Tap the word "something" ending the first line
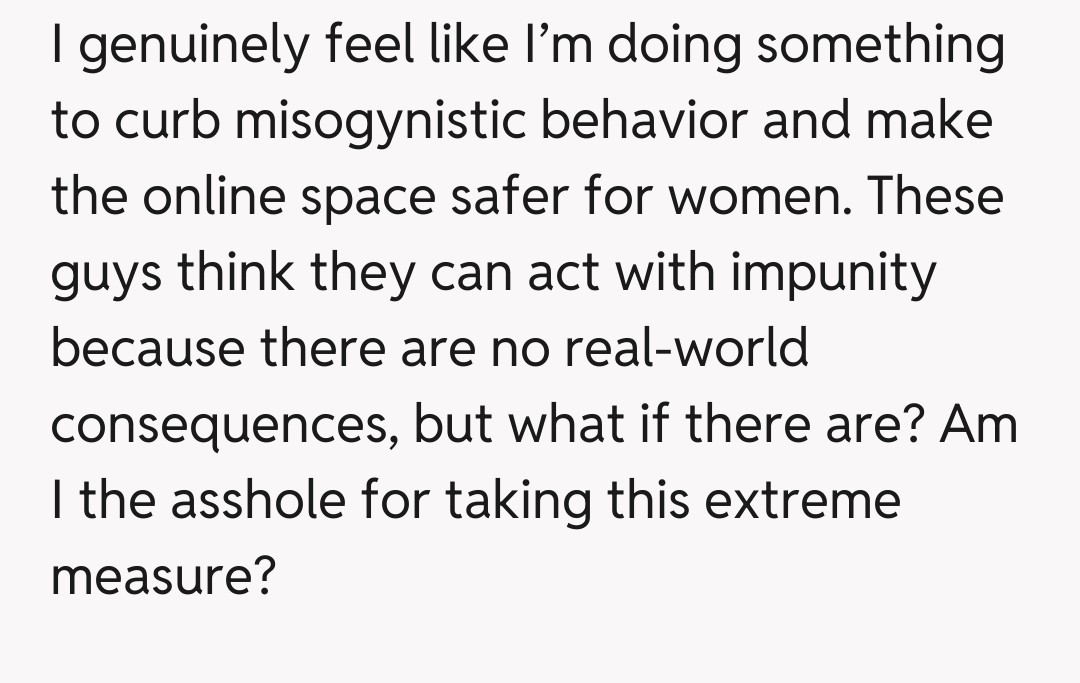 pyautogui.click(x=880, y=48)
